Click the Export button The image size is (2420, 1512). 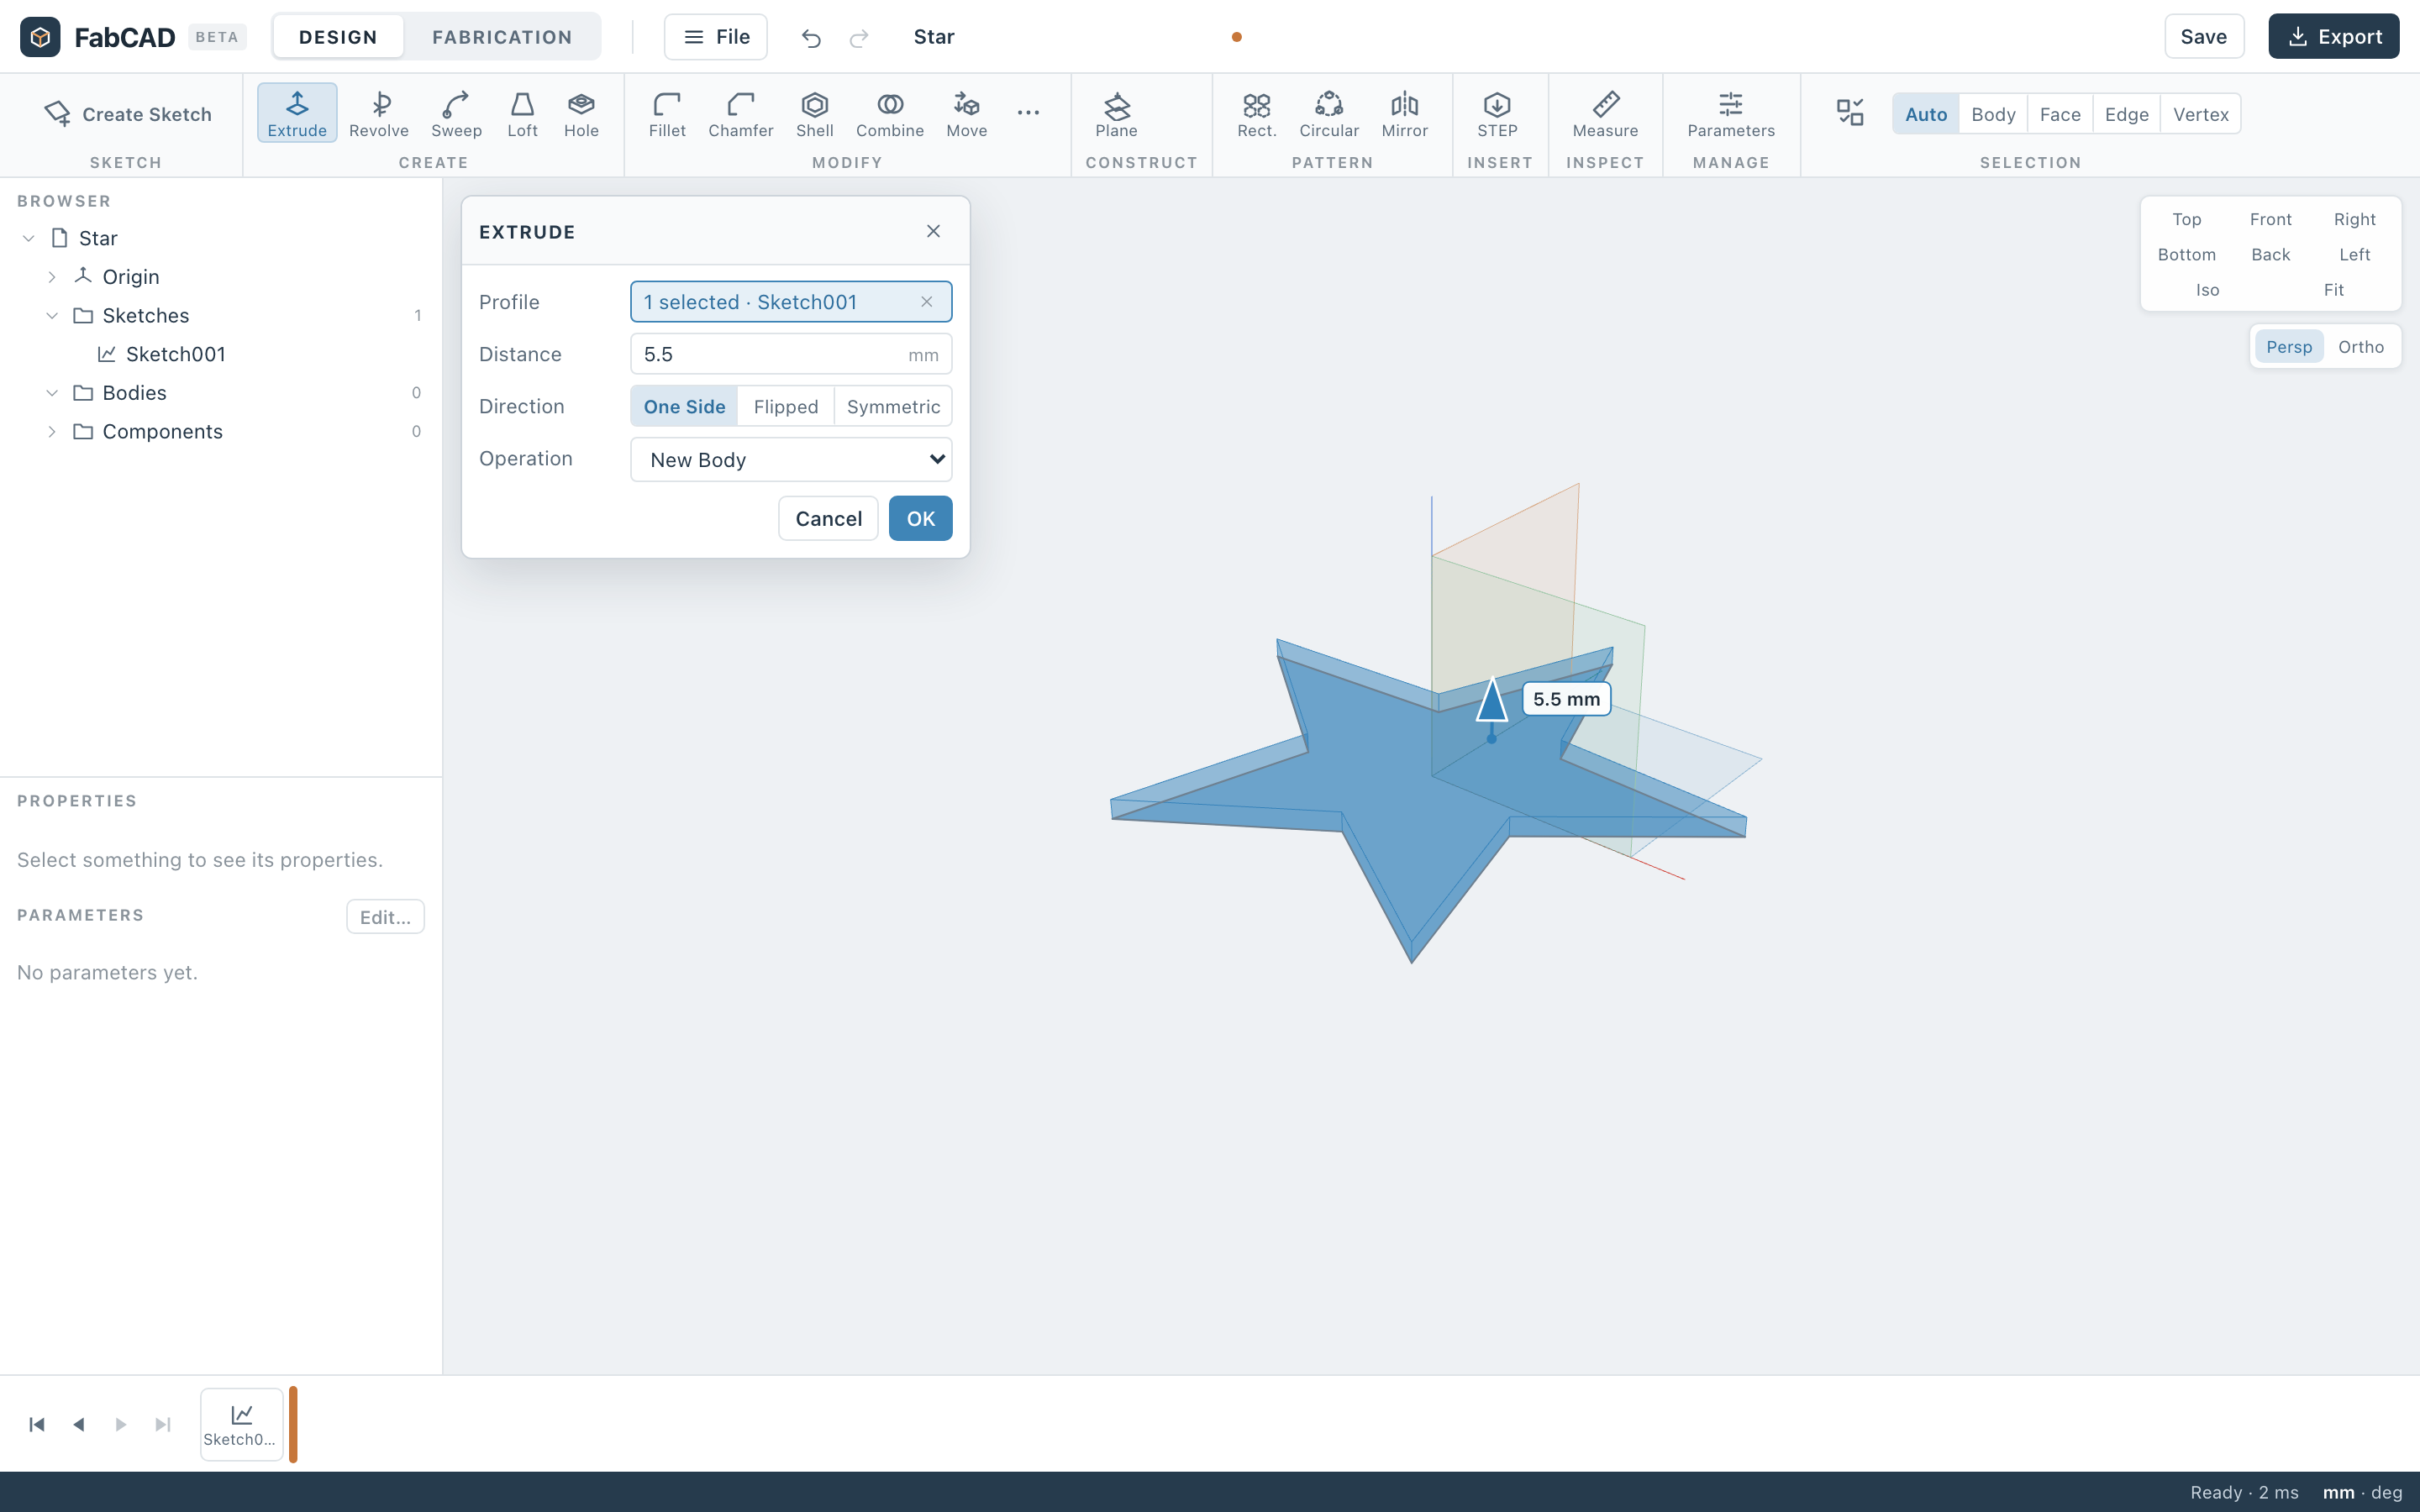click(x=2333, y=37)
